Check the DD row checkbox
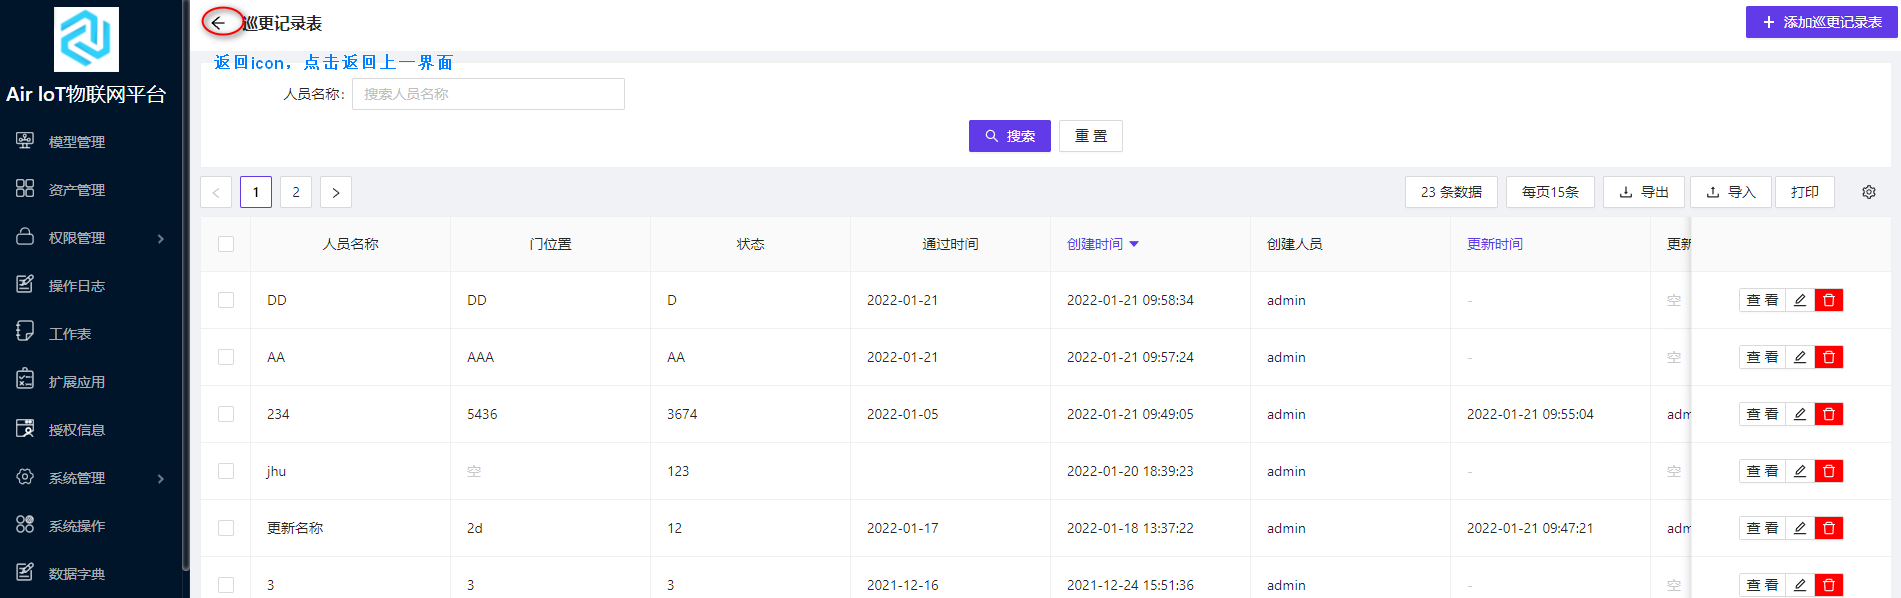 click(x=226, y=300)
